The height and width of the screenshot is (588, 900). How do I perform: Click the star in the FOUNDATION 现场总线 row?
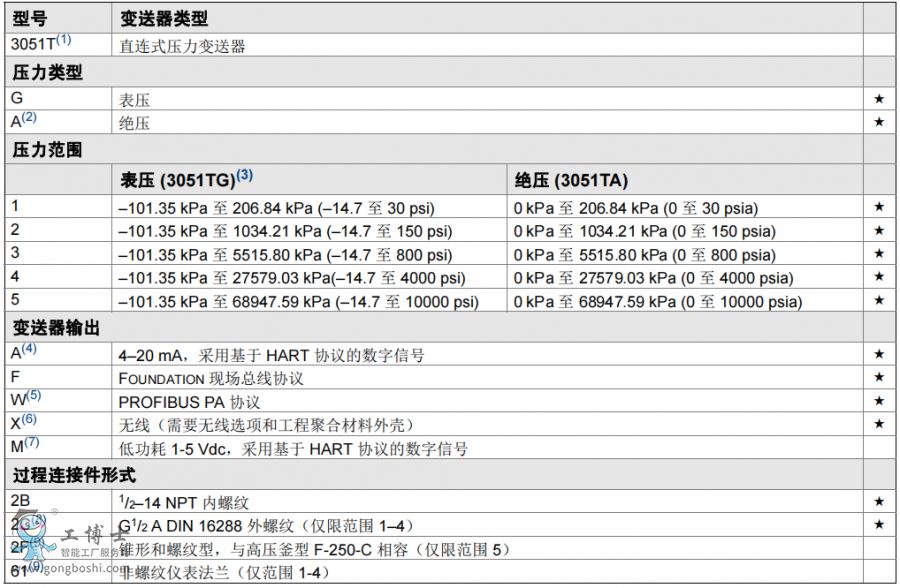click(879, 378)
